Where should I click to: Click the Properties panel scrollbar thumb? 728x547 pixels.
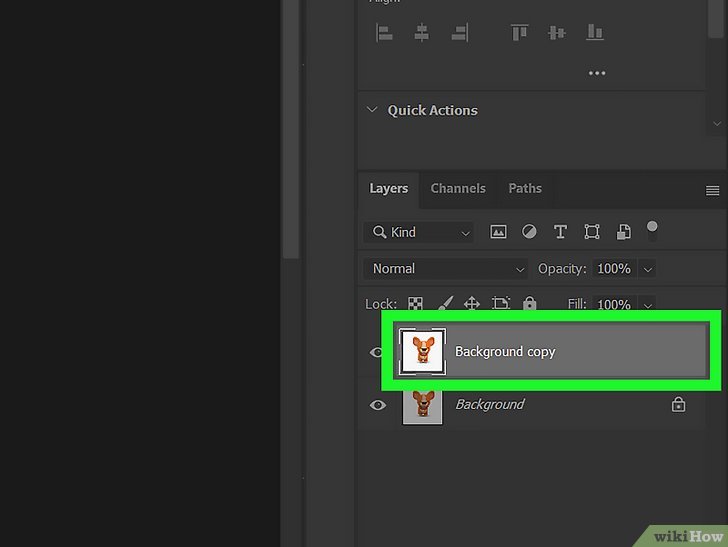click(715, 19)
